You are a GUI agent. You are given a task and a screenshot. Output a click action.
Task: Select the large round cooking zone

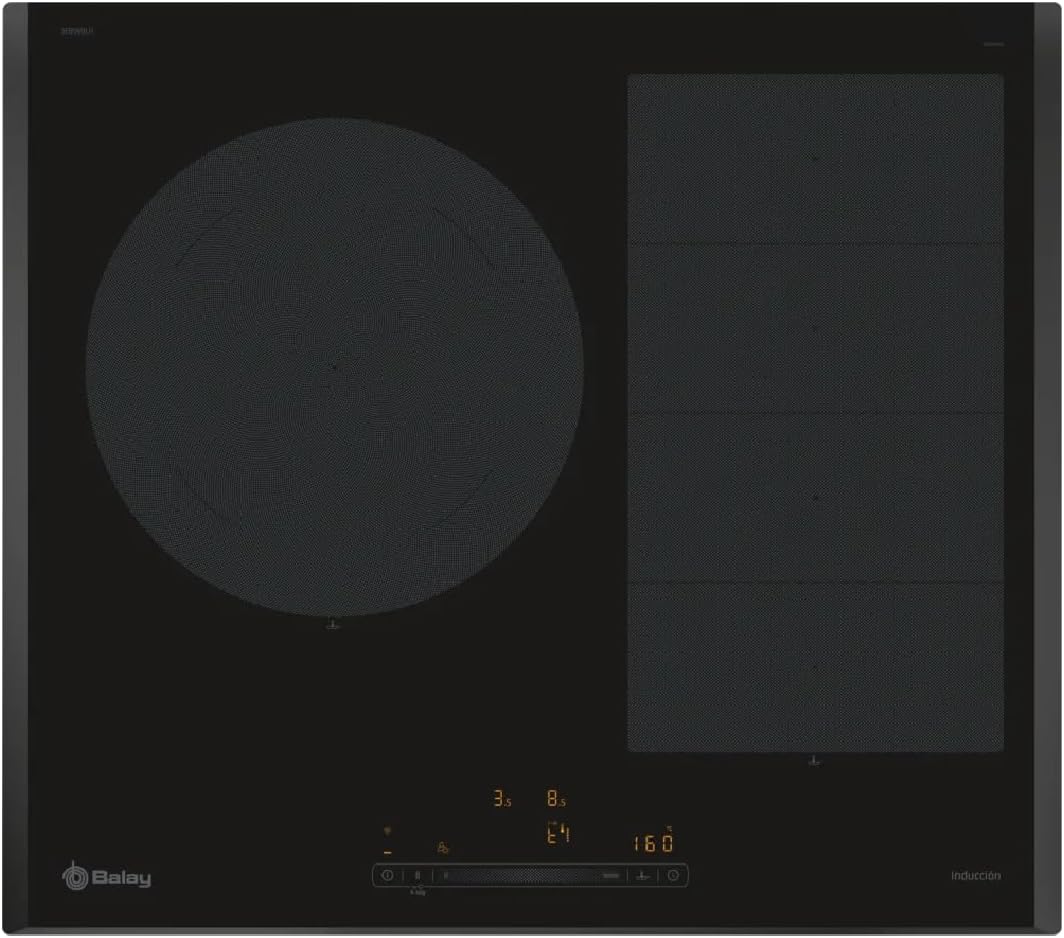click(x=335, y=367)
